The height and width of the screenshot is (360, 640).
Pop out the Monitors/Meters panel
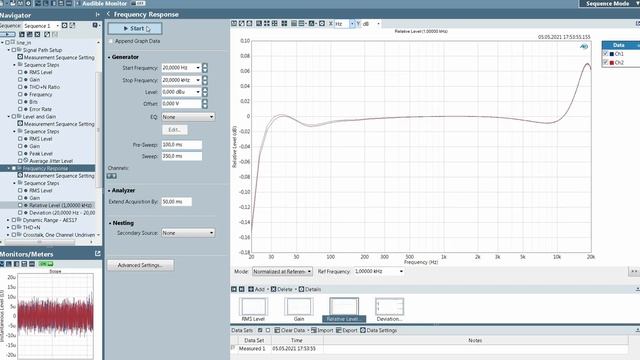pyautogui.click(x=98, y=253)
